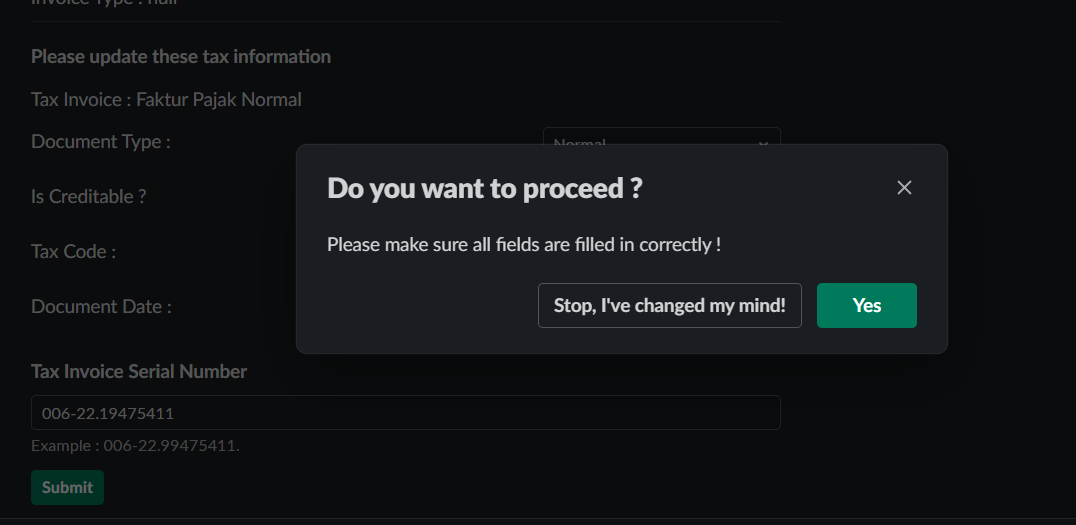Click the "Tax Code :" label

click(x=74, y=252)
